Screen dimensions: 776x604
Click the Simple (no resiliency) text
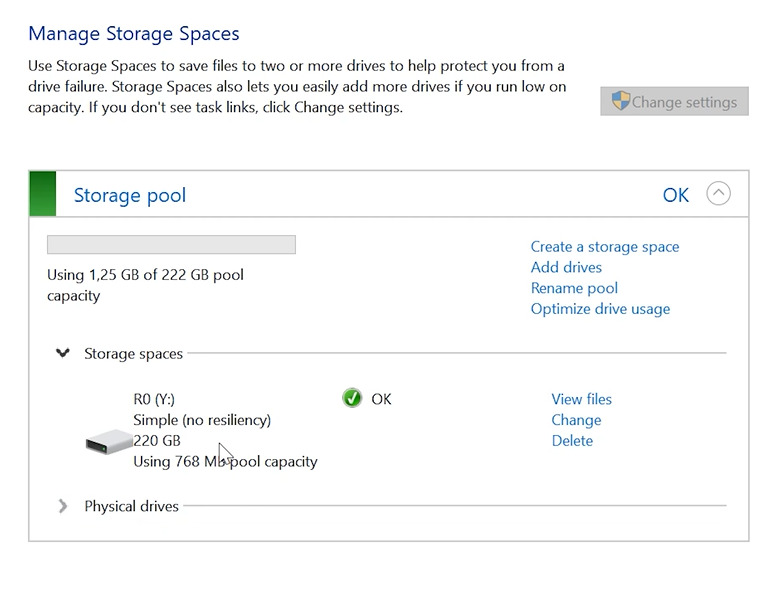click(202, 420)
